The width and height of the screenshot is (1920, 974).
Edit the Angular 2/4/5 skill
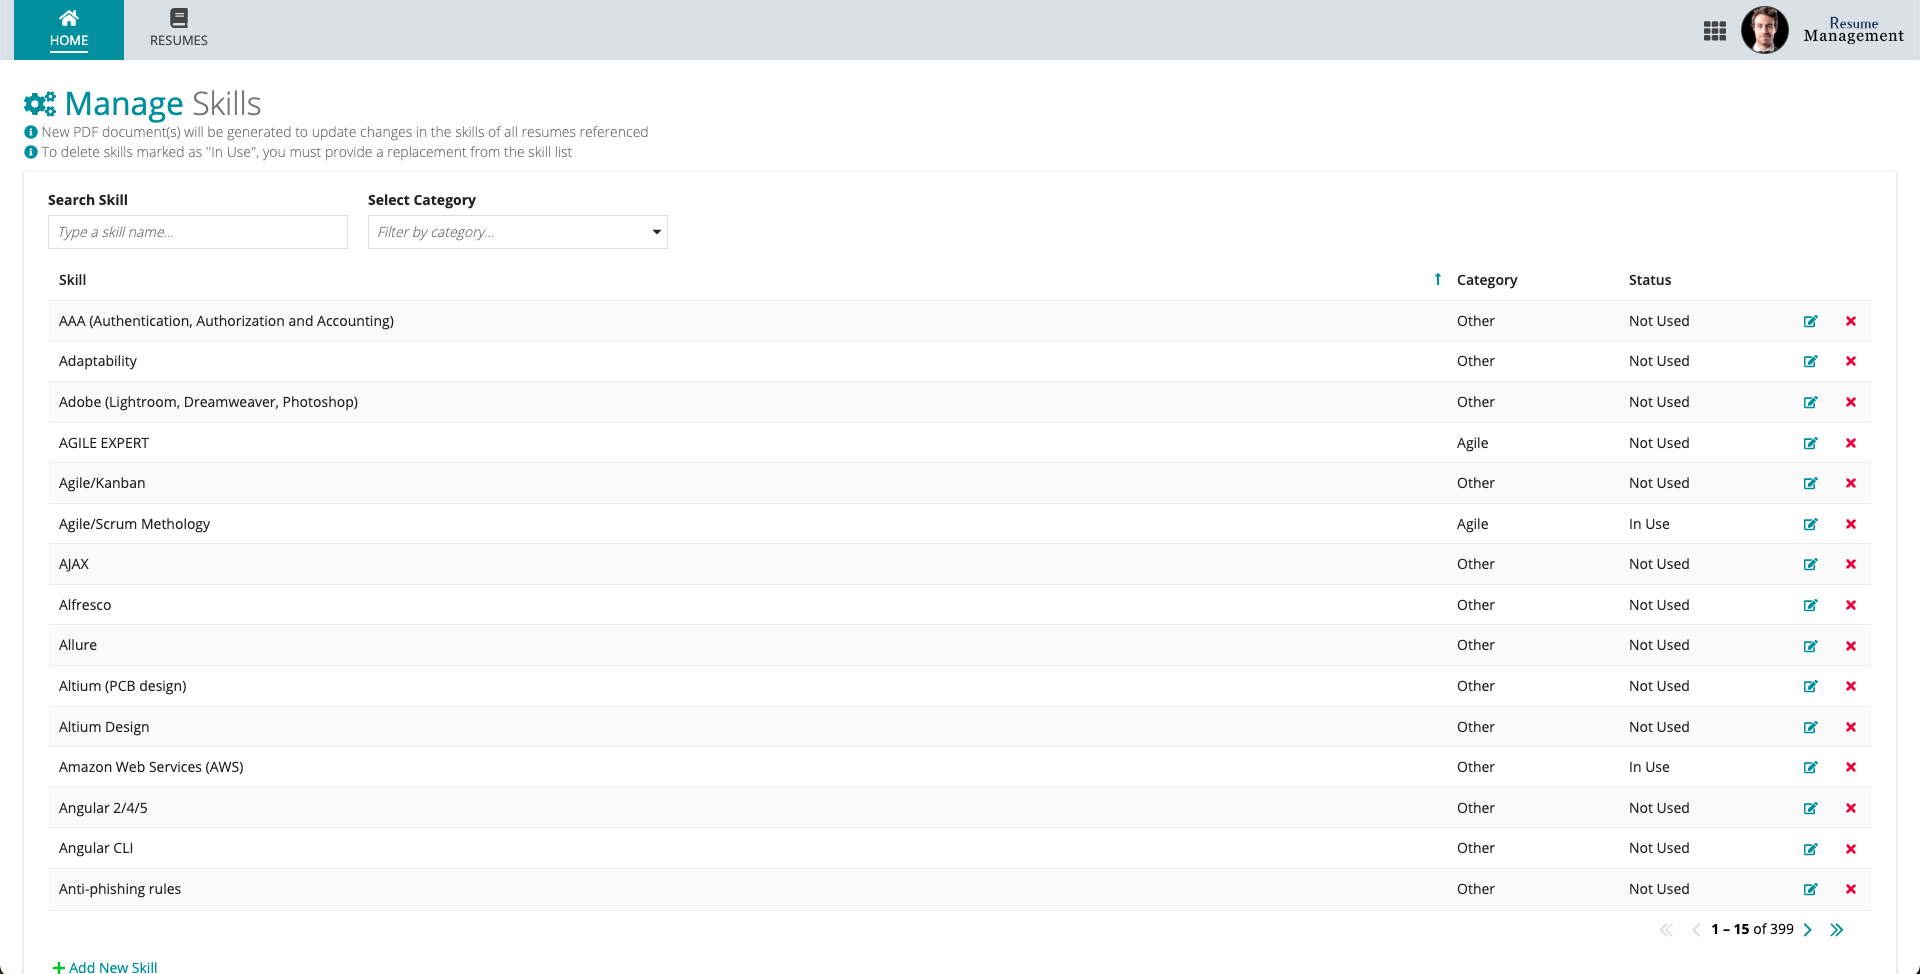click(1810, 808)
